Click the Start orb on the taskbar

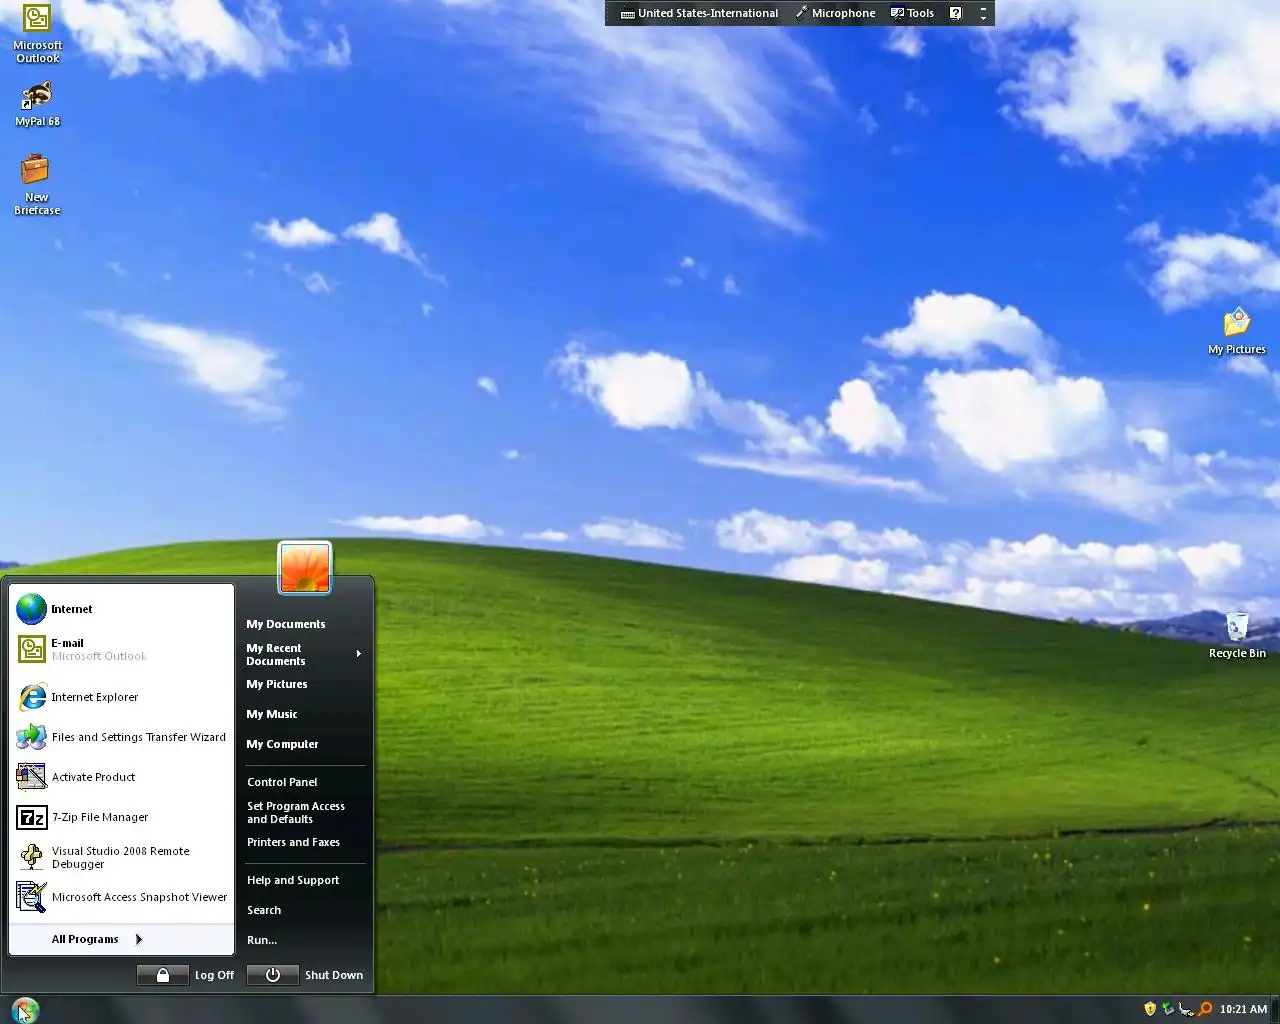point(25,1010)
